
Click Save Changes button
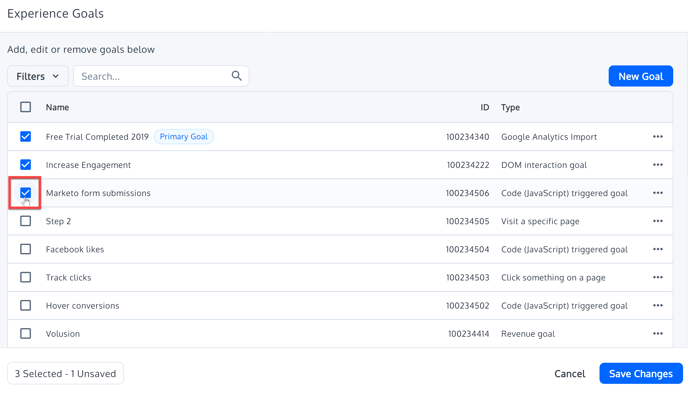(641, 374)
